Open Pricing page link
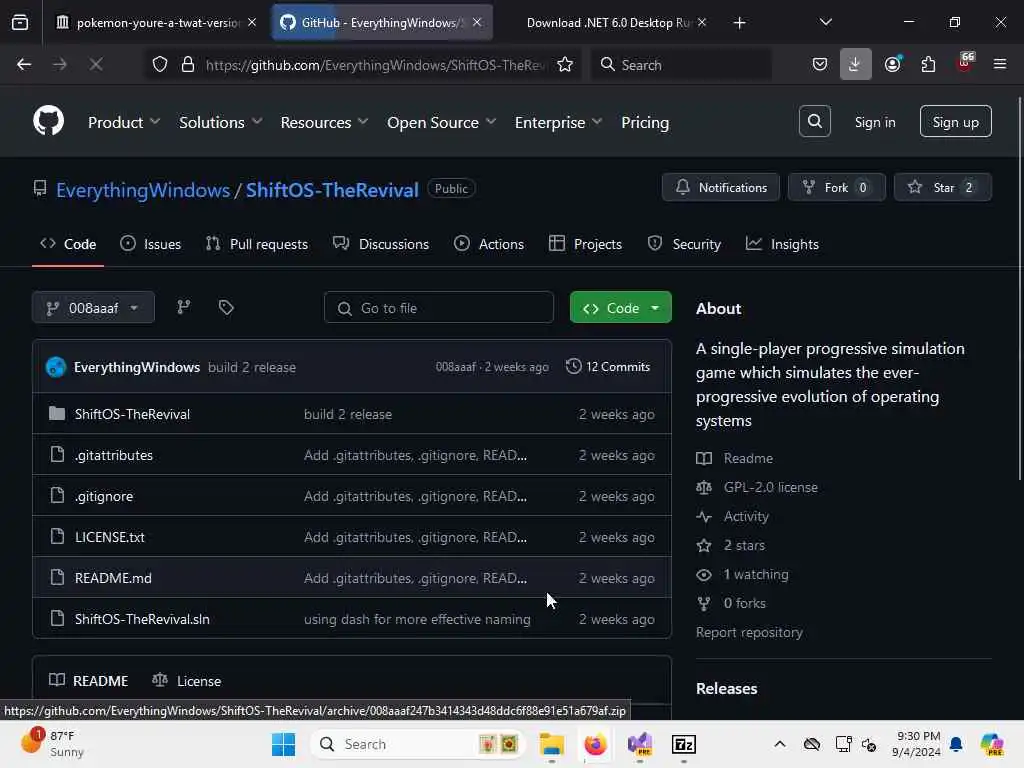The image size is (1024, 768). click(645, 122)
